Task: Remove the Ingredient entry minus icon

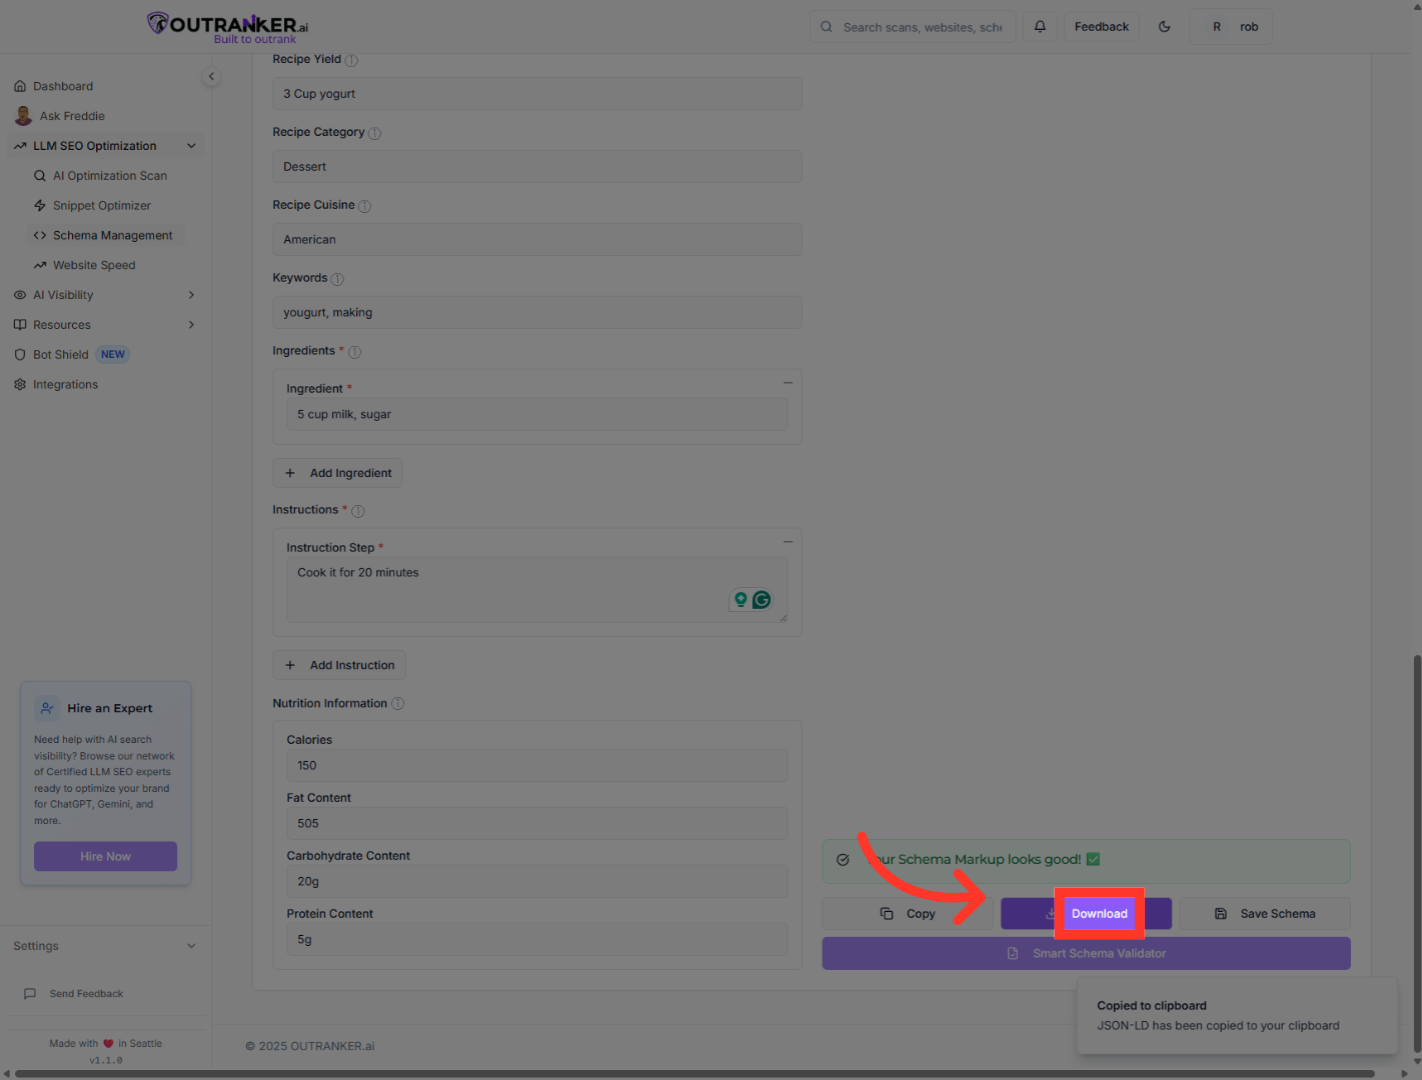Action: [788, 383]
